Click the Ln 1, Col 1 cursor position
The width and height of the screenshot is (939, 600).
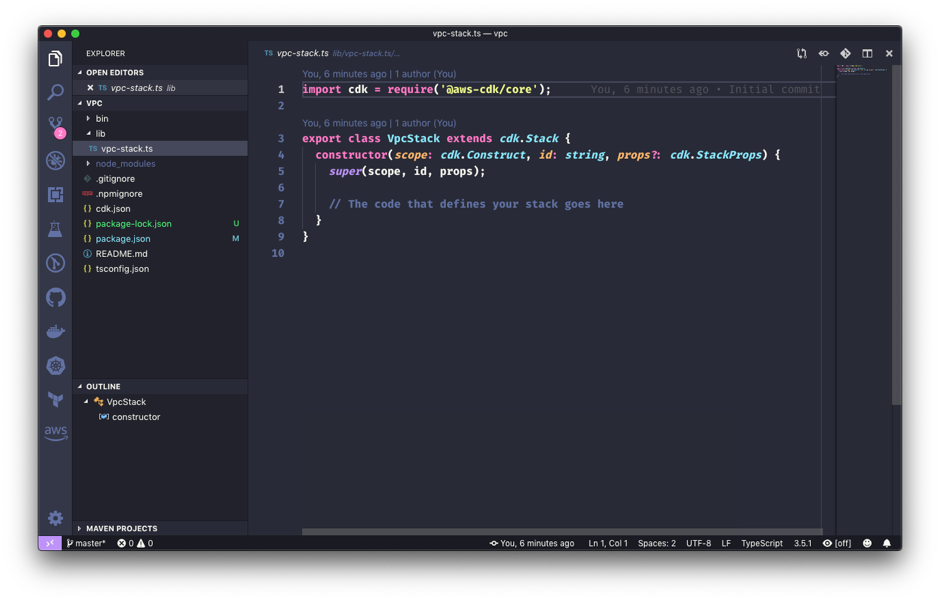click(x=608, y=543)
